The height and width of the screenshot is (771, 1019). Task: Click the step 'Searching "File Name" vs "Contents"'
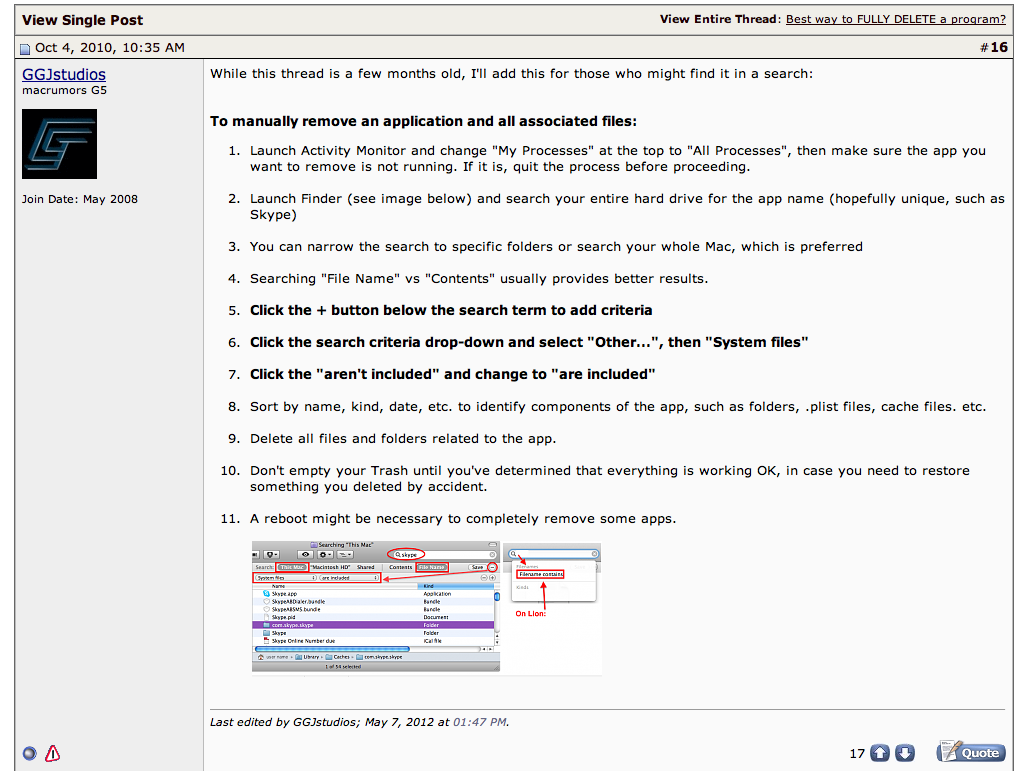coord(479,279)
